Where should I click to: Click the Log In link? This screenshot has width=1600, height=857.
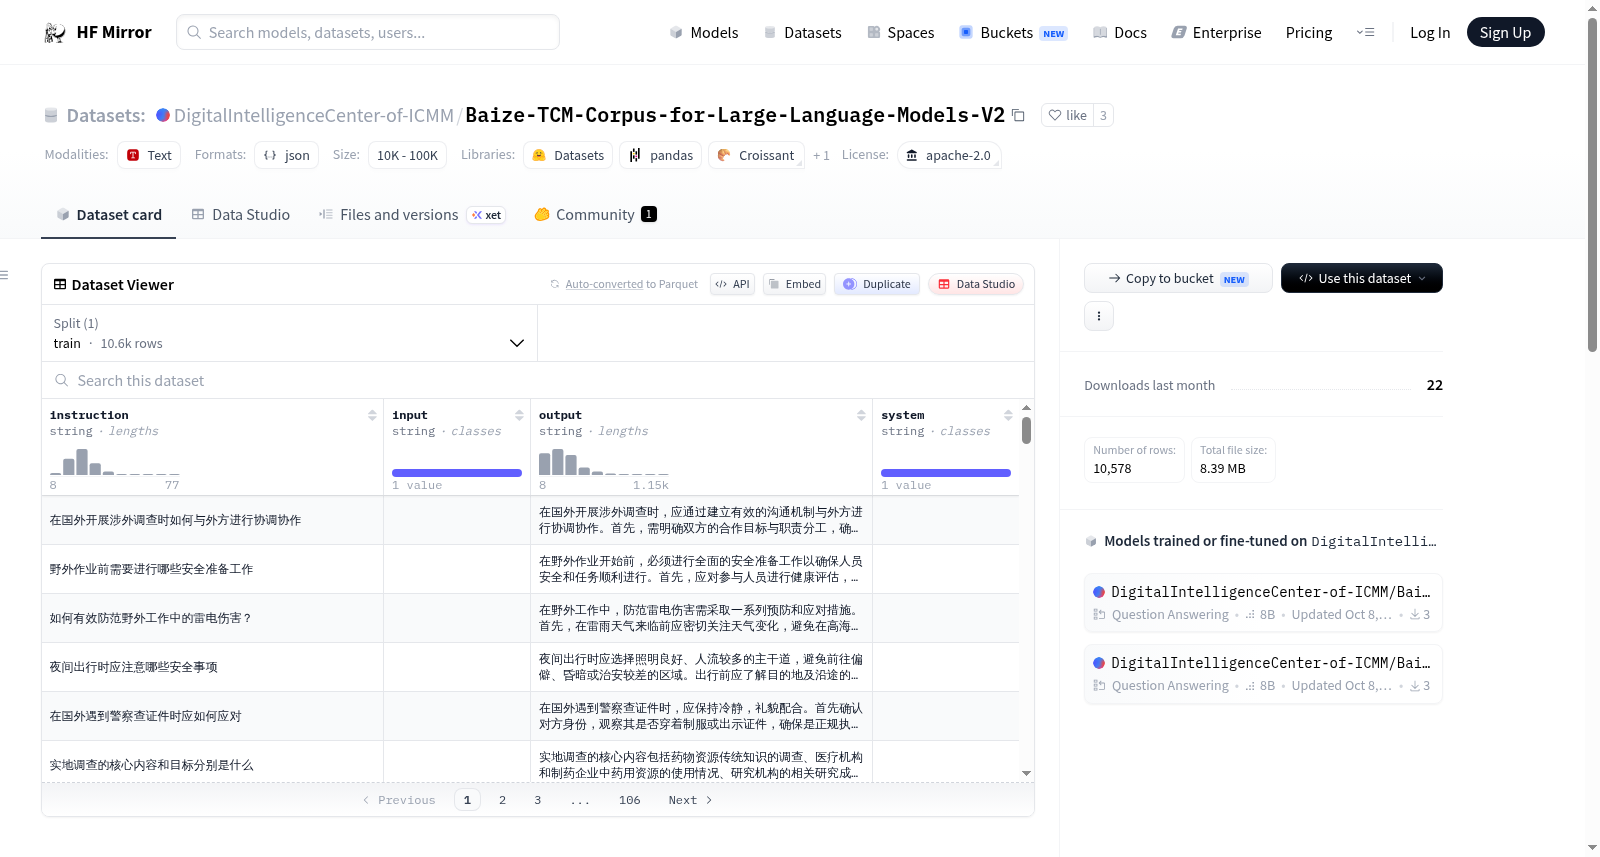[1430, 32]
